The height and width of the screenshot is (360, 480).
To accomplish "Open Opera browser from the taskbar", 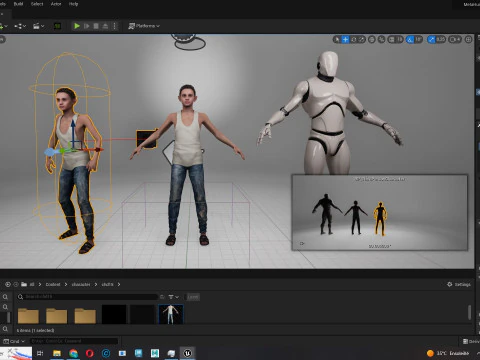I will 89,353.
